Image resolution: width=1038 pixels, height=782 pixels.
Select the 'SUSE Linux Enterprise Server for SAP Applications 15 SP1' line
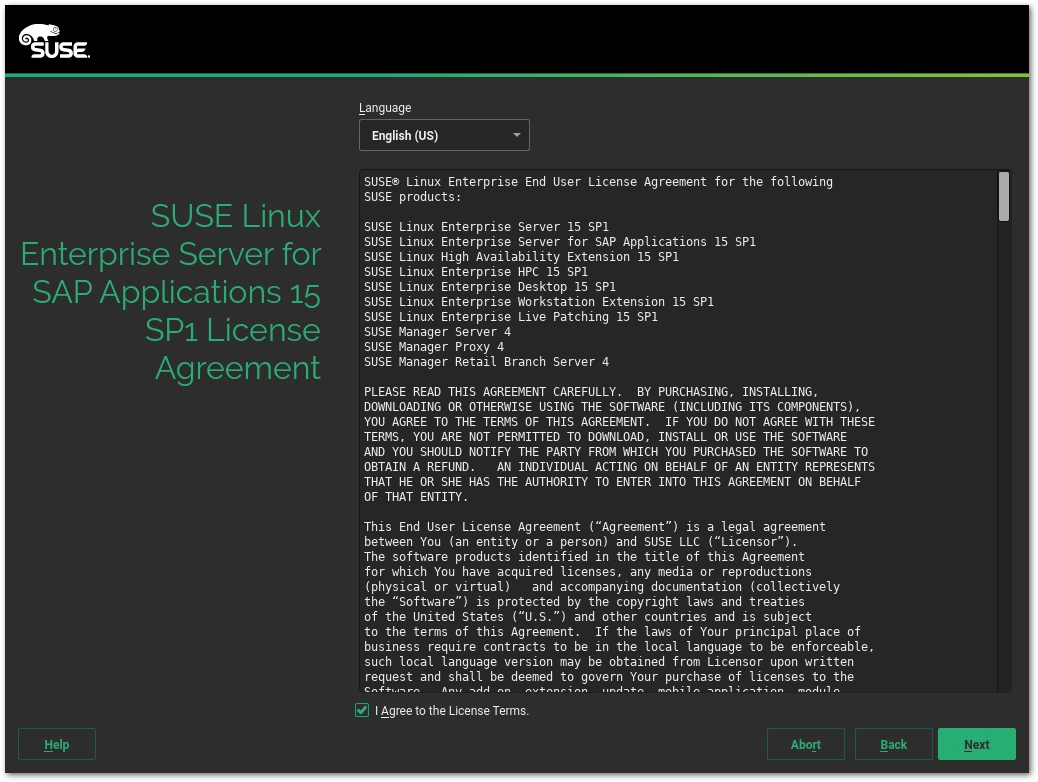[x=559, y=242]
